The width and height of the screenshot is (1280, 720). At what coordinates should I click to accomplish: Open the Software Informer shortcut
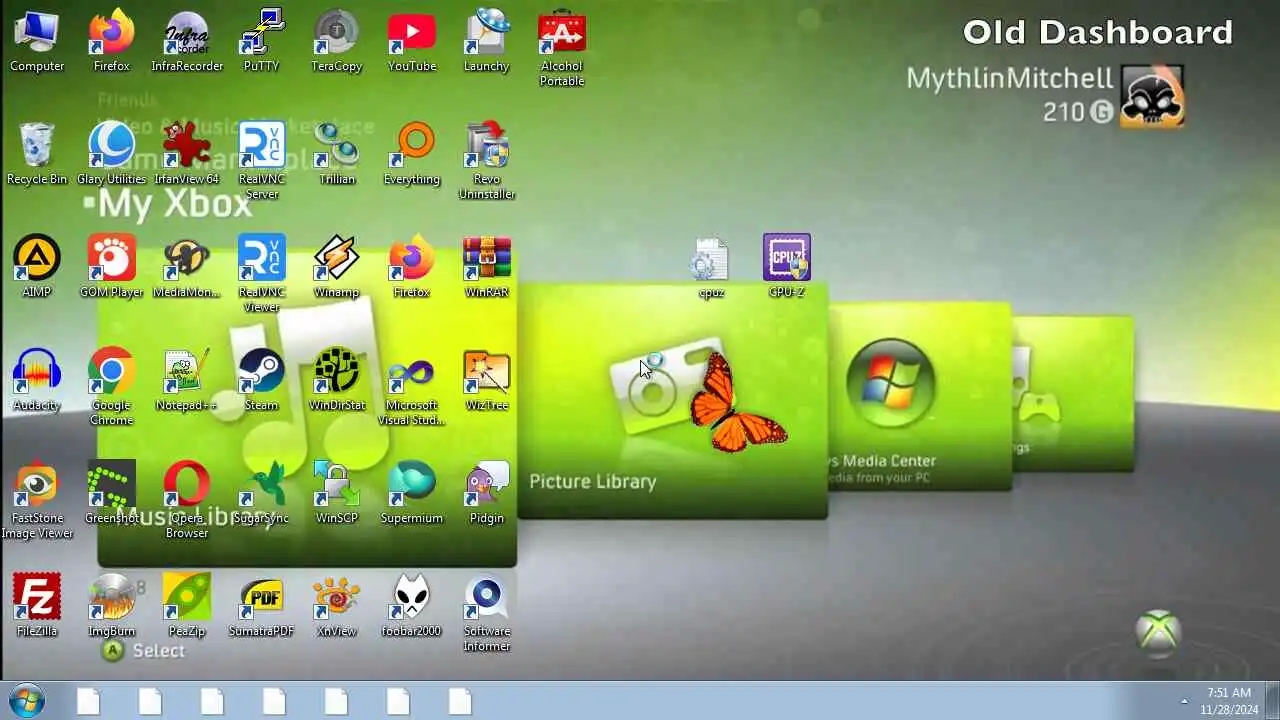(x=487, y=614)
